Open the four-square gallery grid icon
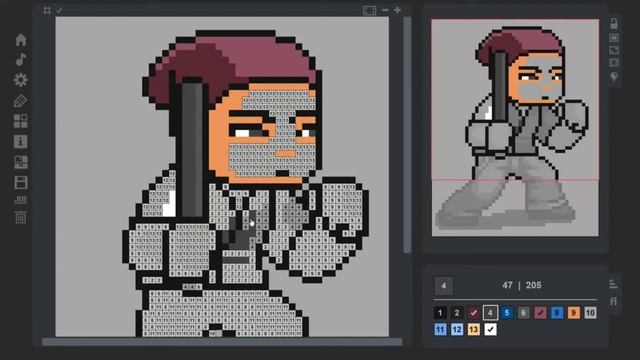640x360 pixels. 20,121
